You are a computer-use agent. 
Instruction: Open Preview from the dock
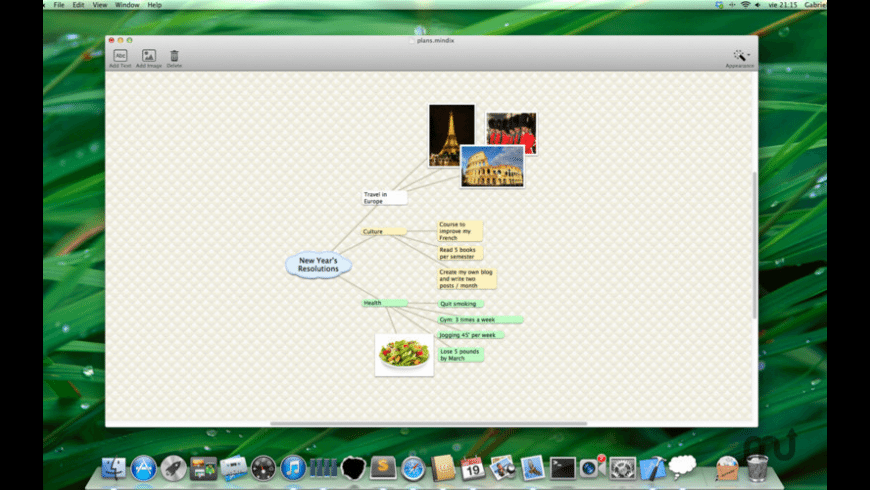(503, 468)
